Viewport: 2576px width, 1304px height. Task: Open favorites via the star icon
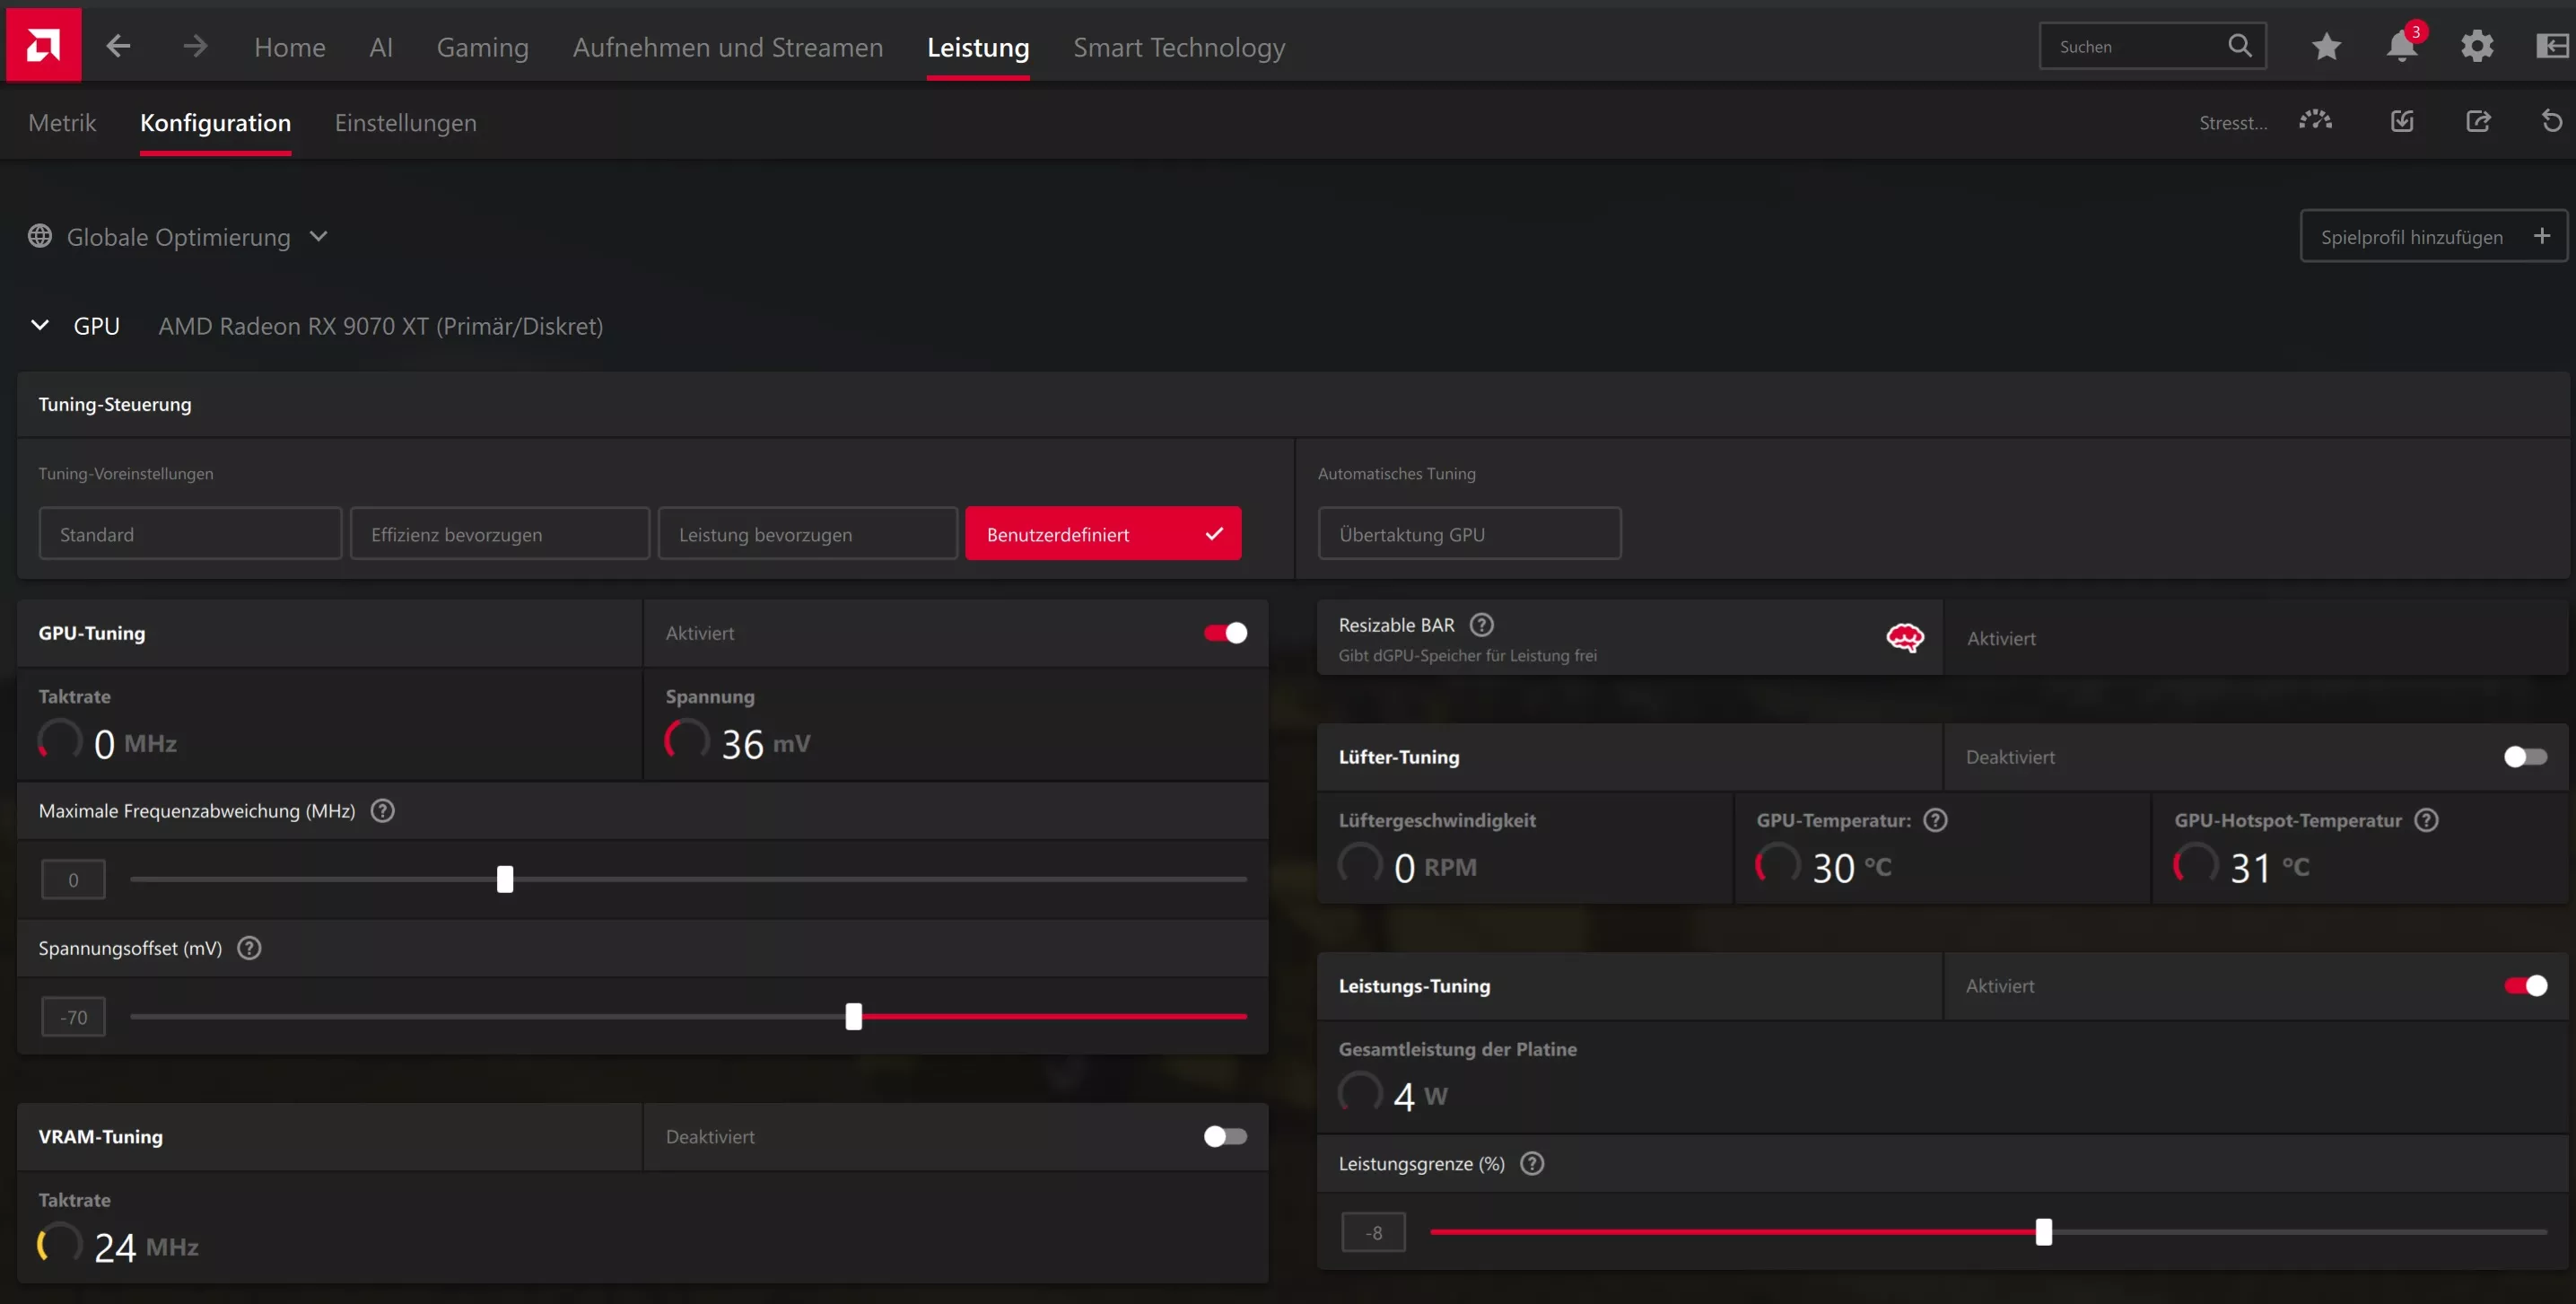click(2326, 46)
